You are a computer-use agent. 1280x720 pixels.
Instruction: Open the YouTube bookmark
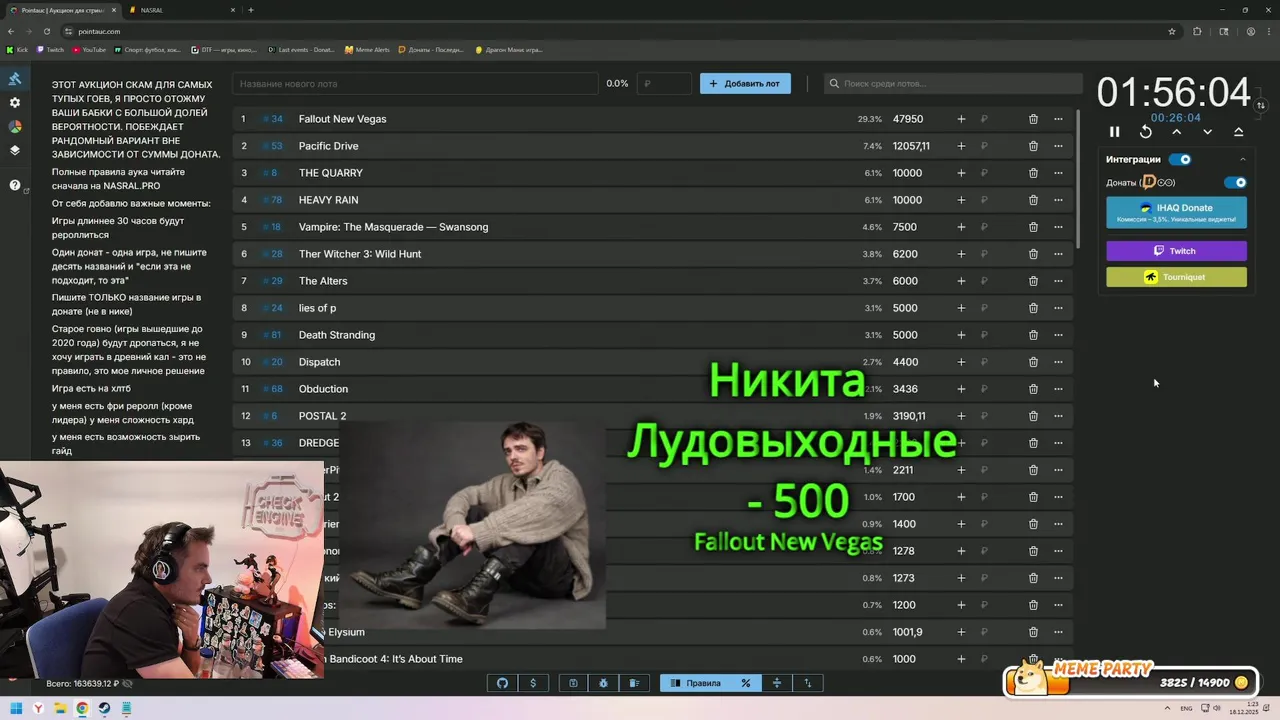coord(89,49)
